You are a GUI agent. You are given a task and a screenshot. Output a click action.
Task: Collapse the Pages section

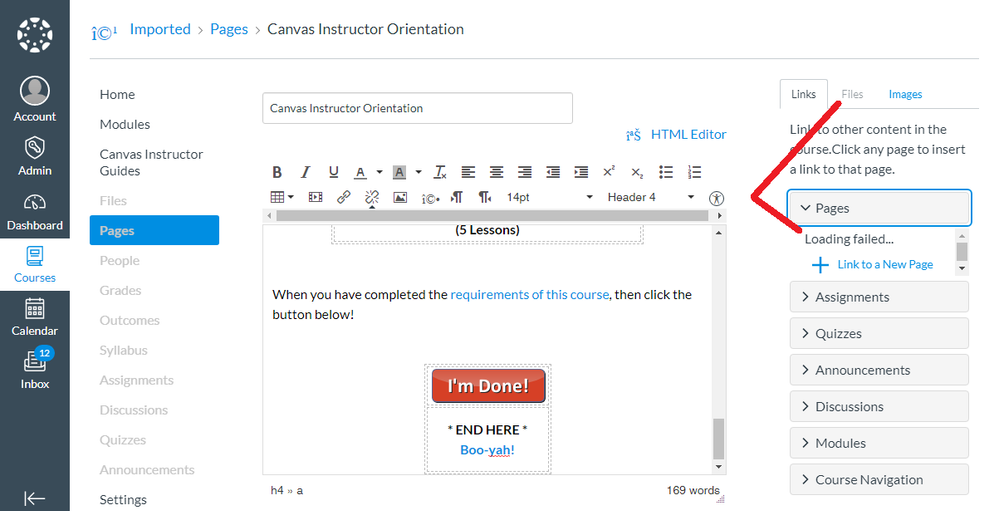(x=879, y=208)
